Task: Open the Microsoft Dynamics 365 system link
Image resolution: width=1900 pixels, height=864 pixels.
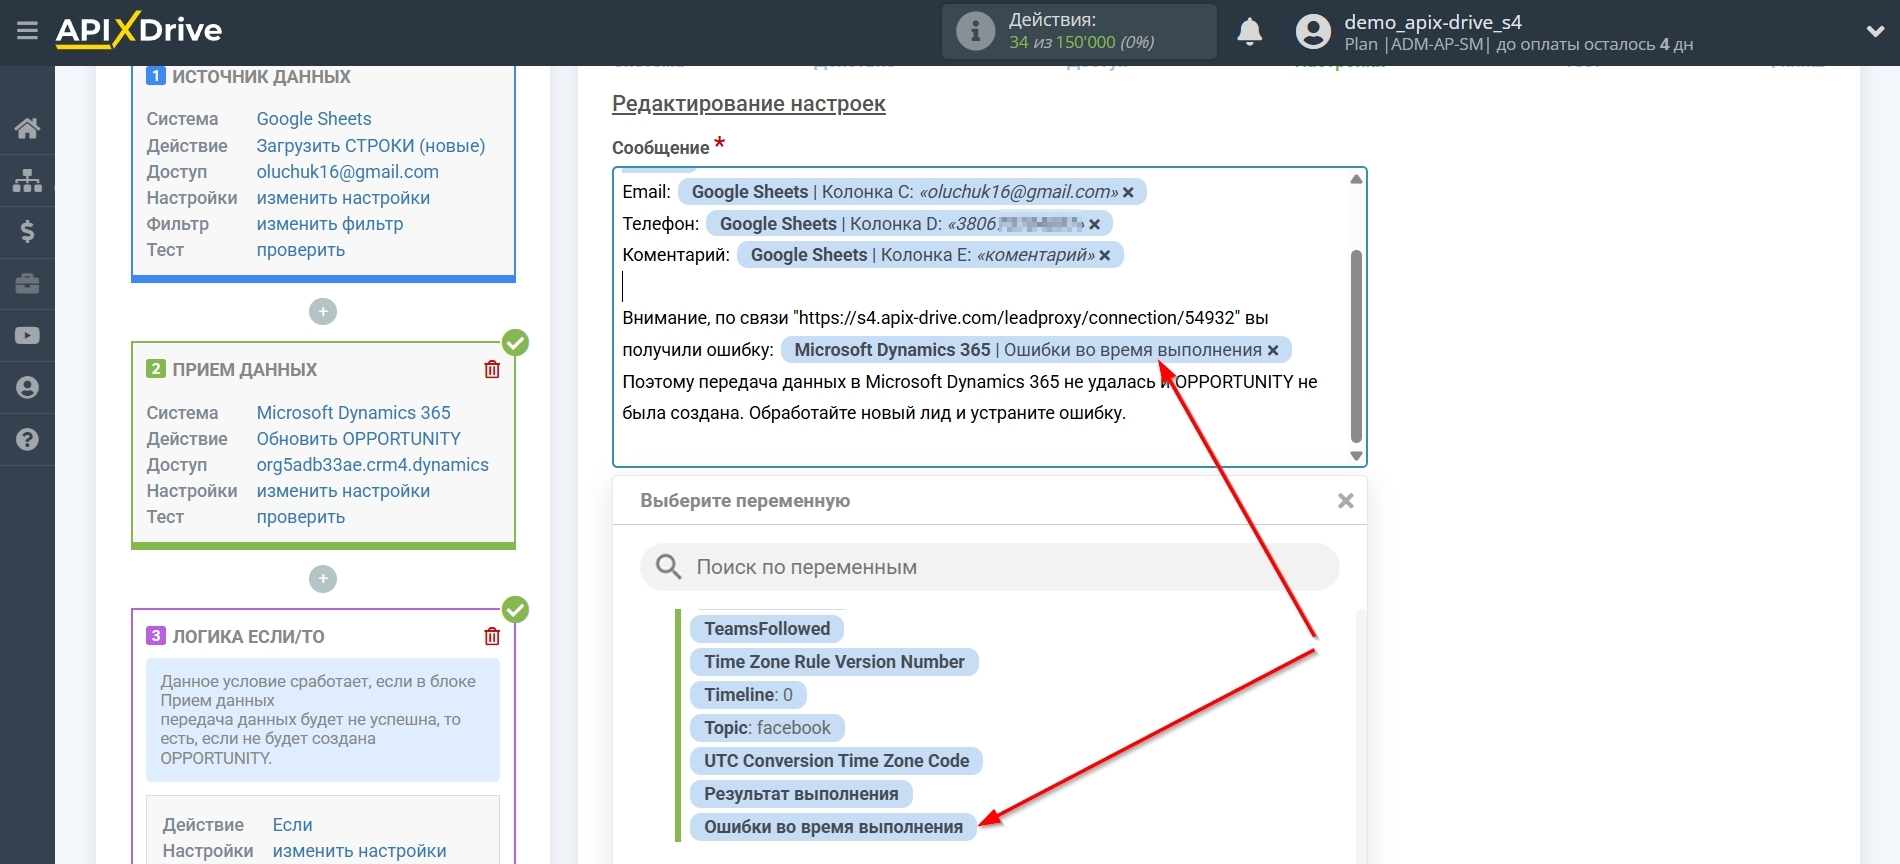Action: tap(354, 413)
